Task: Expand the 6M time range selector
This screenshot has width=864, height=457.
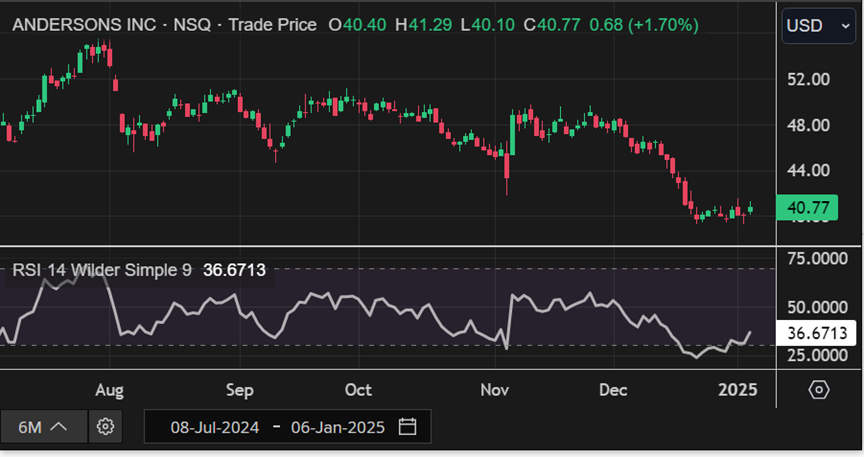Action: click(43, 427)
